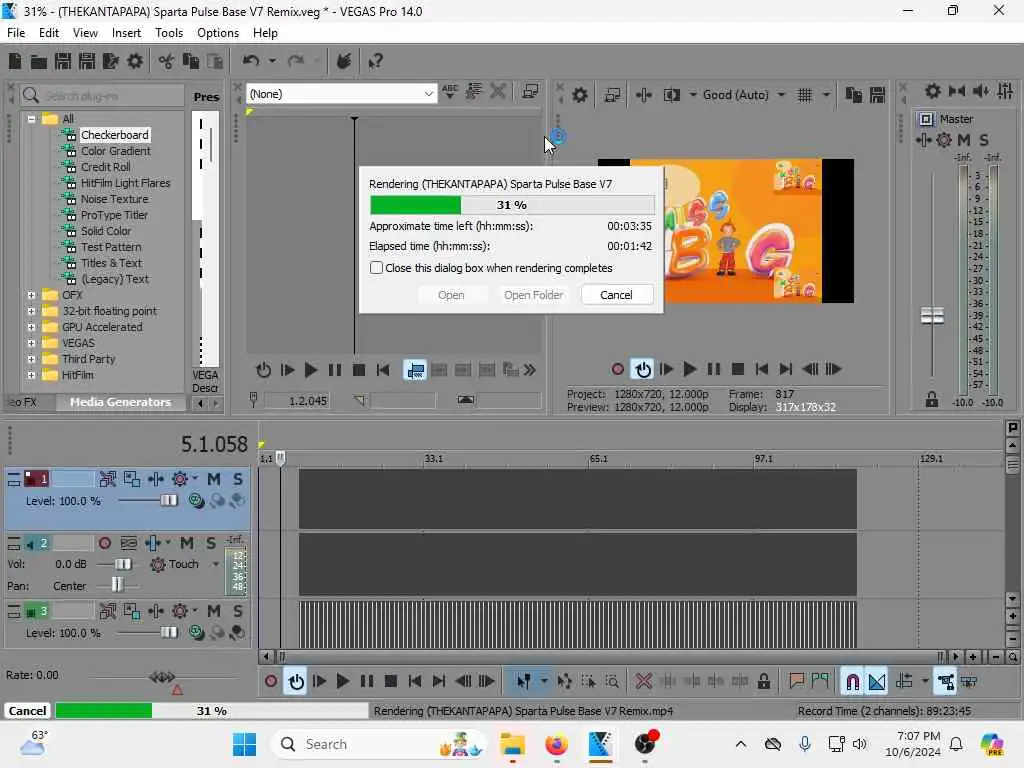Click the overlays grid icon in preview
Screen dimensions: 1024x768
click(805, 95)
